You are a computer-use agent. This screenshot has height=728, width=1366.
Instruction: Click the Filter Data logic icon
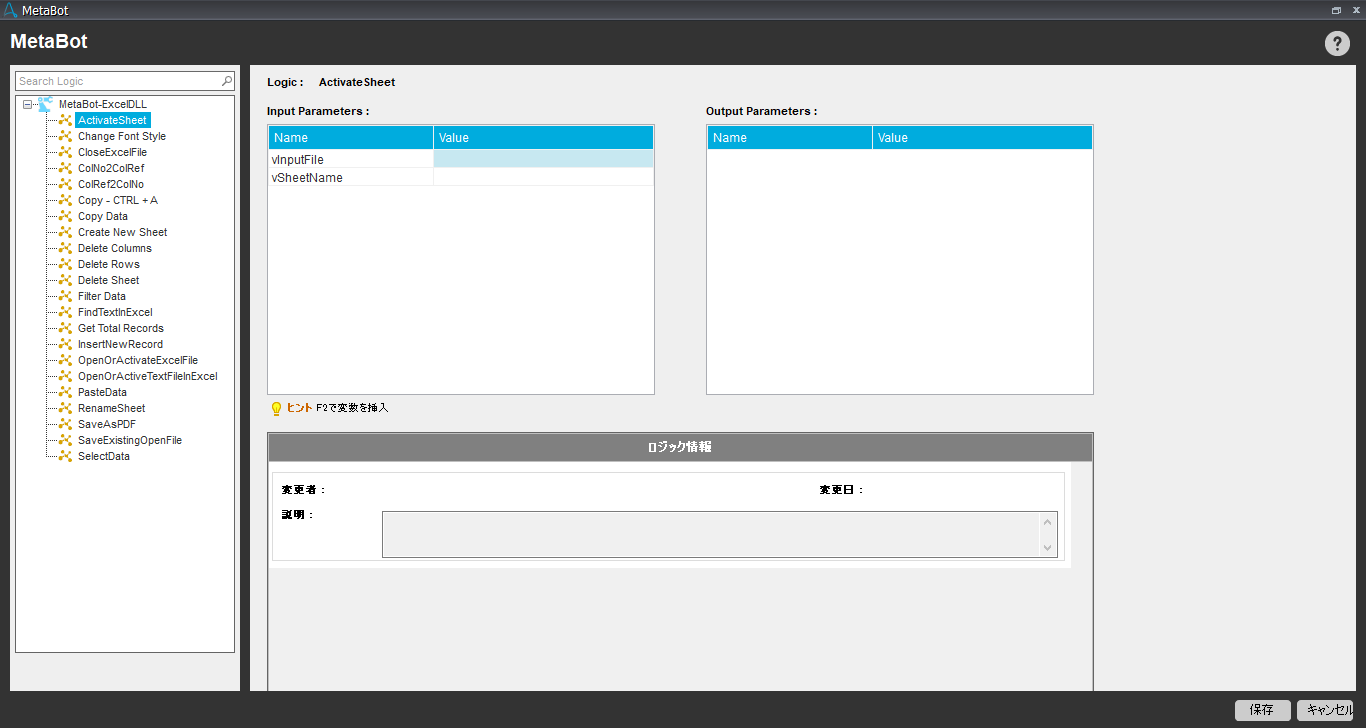[65, 296]
